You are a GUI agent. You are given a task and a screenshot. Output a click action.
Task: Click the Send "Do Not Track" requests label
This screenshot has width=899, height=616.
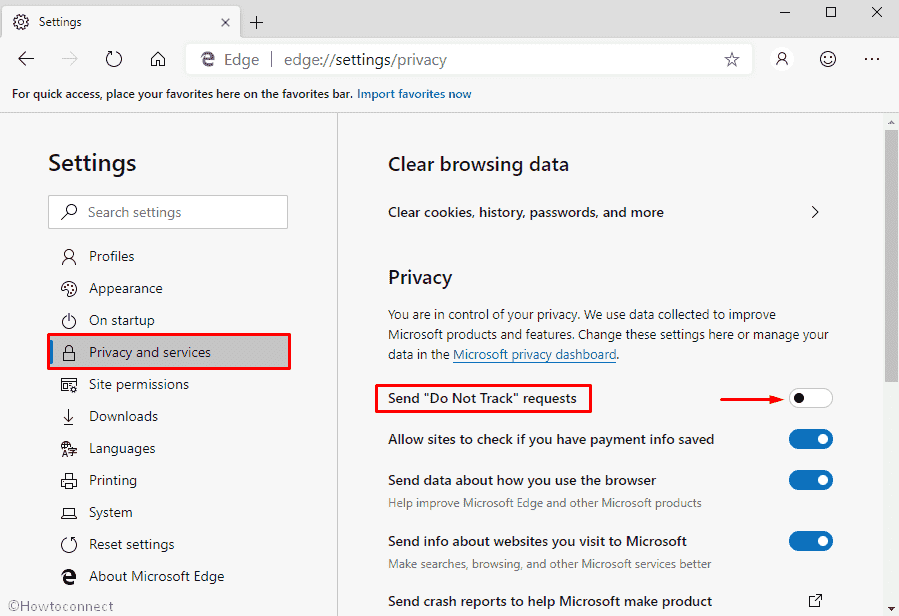tap(482, 399)
